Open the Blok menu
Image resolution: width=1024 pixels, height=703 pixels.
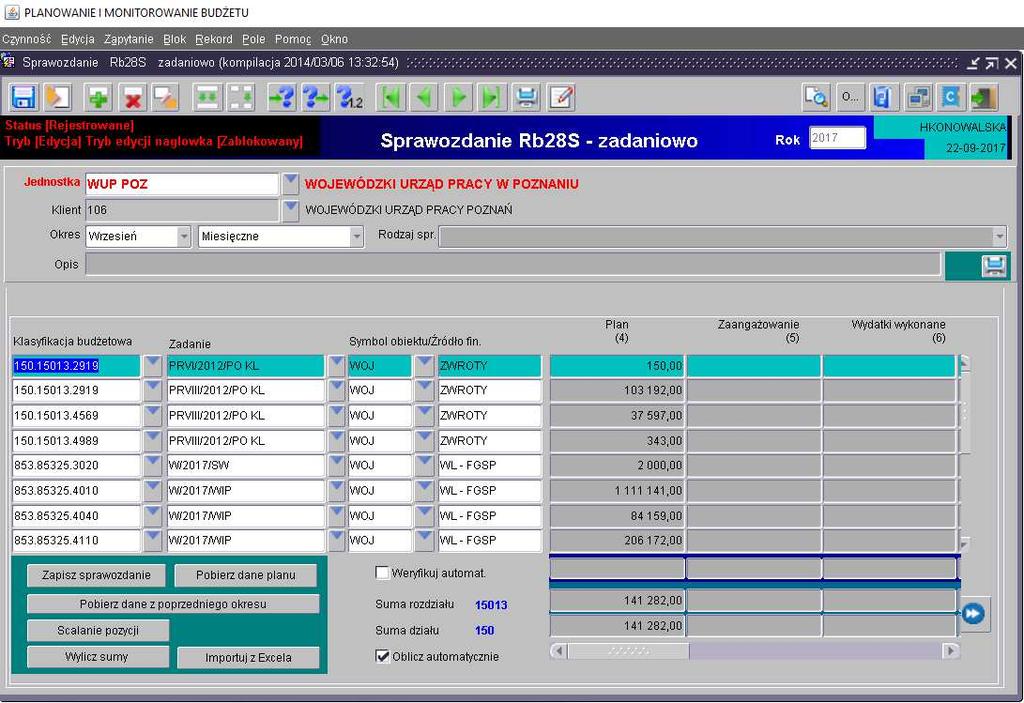pos(174,39)
